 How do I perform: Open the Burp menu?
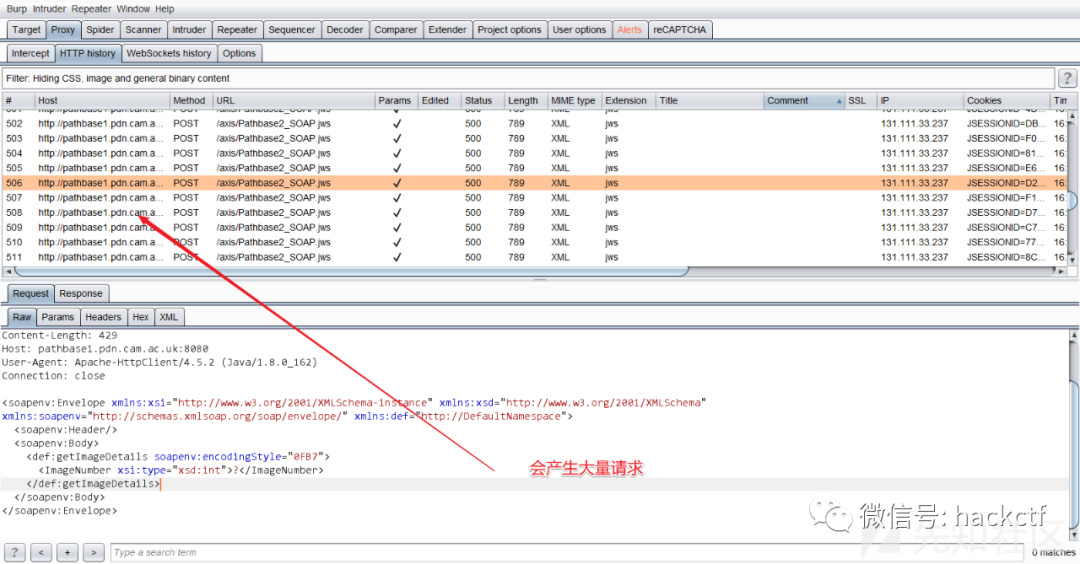click(x=17, y=9)
